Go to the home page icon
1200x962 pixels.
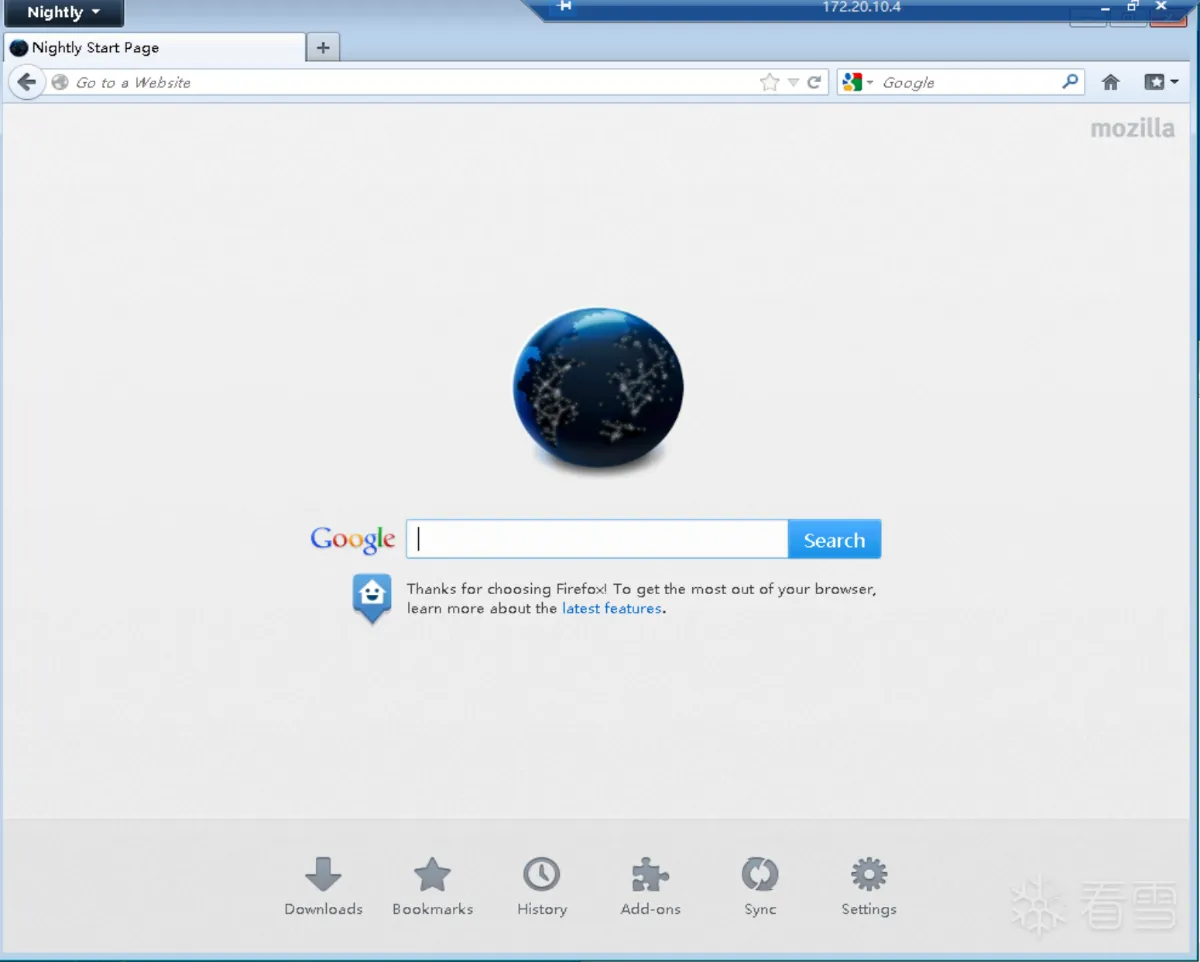tap(1110, 83)
